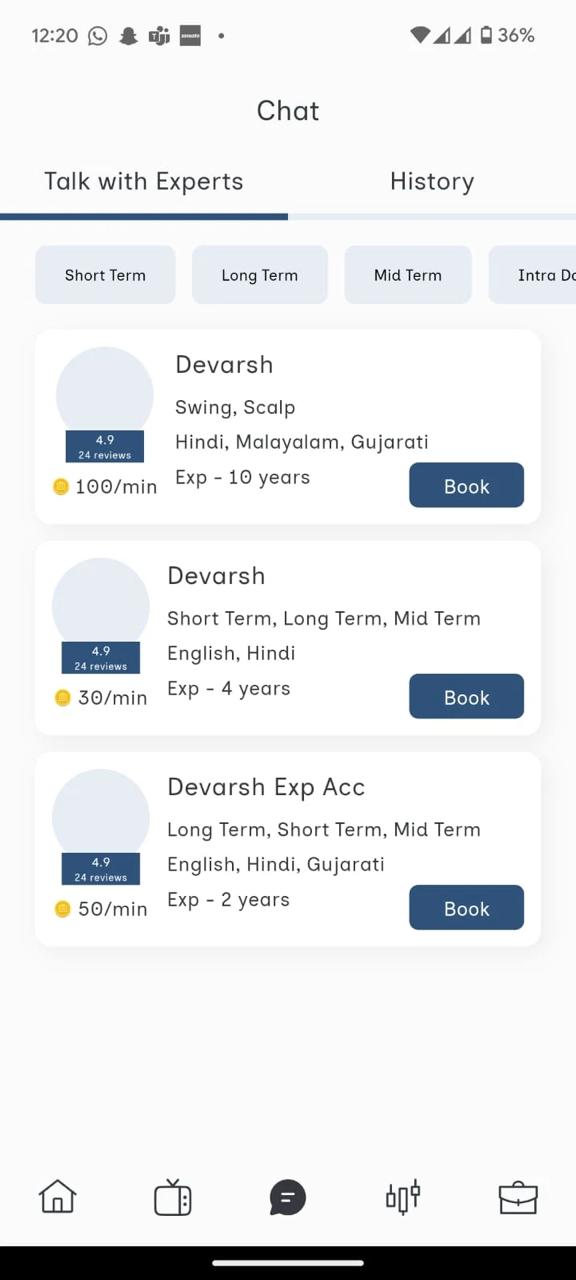Switch to Talk with Experts tab
This screenshot has width=576, height=1280.
pyautogui.click(x=144, y=181)
